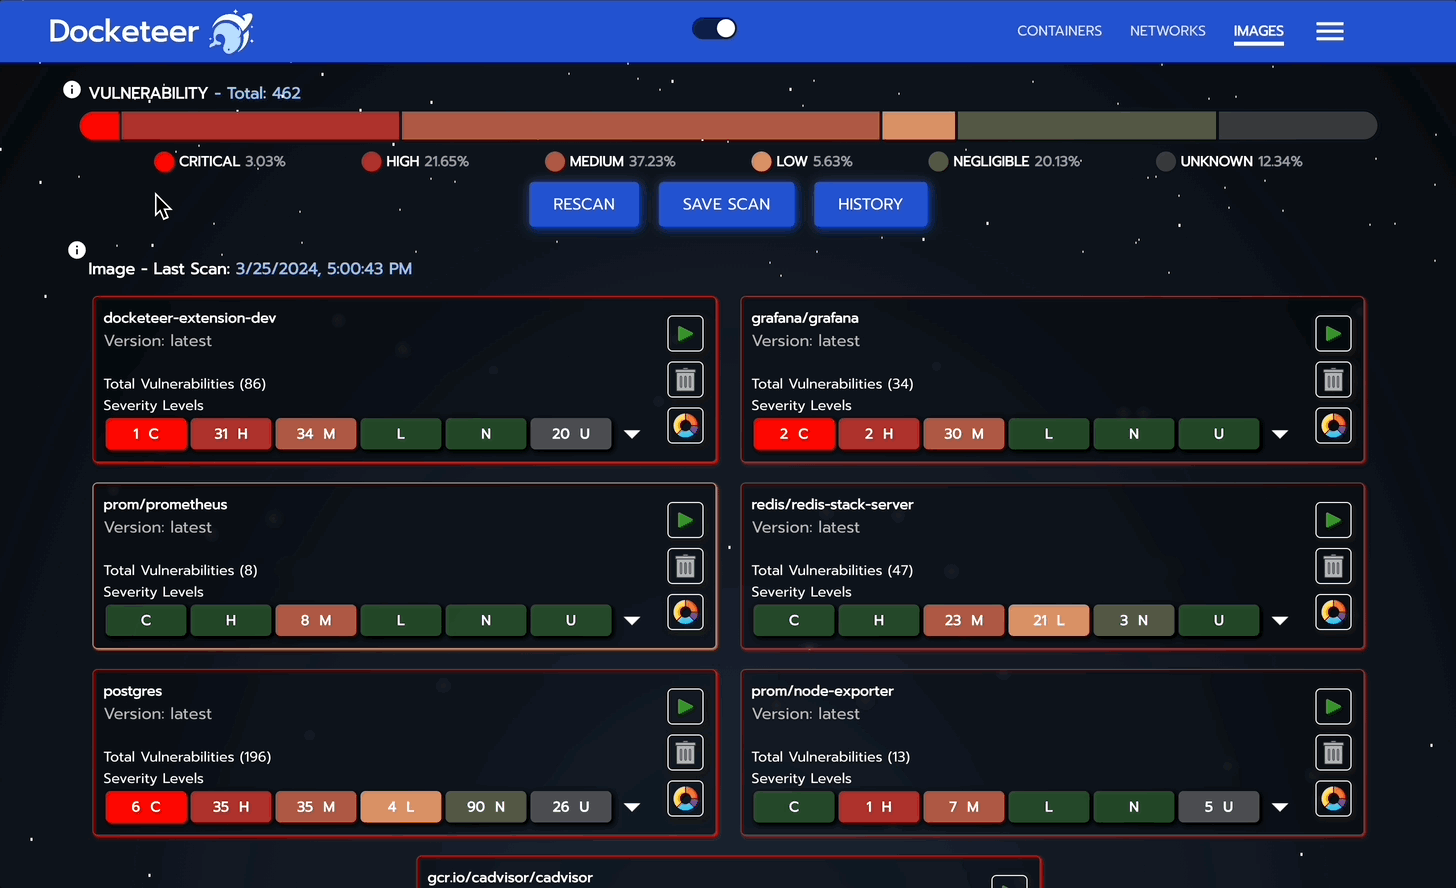Expand redis/redis-stack-server severity details
1456x888 pixels.
1280,621
